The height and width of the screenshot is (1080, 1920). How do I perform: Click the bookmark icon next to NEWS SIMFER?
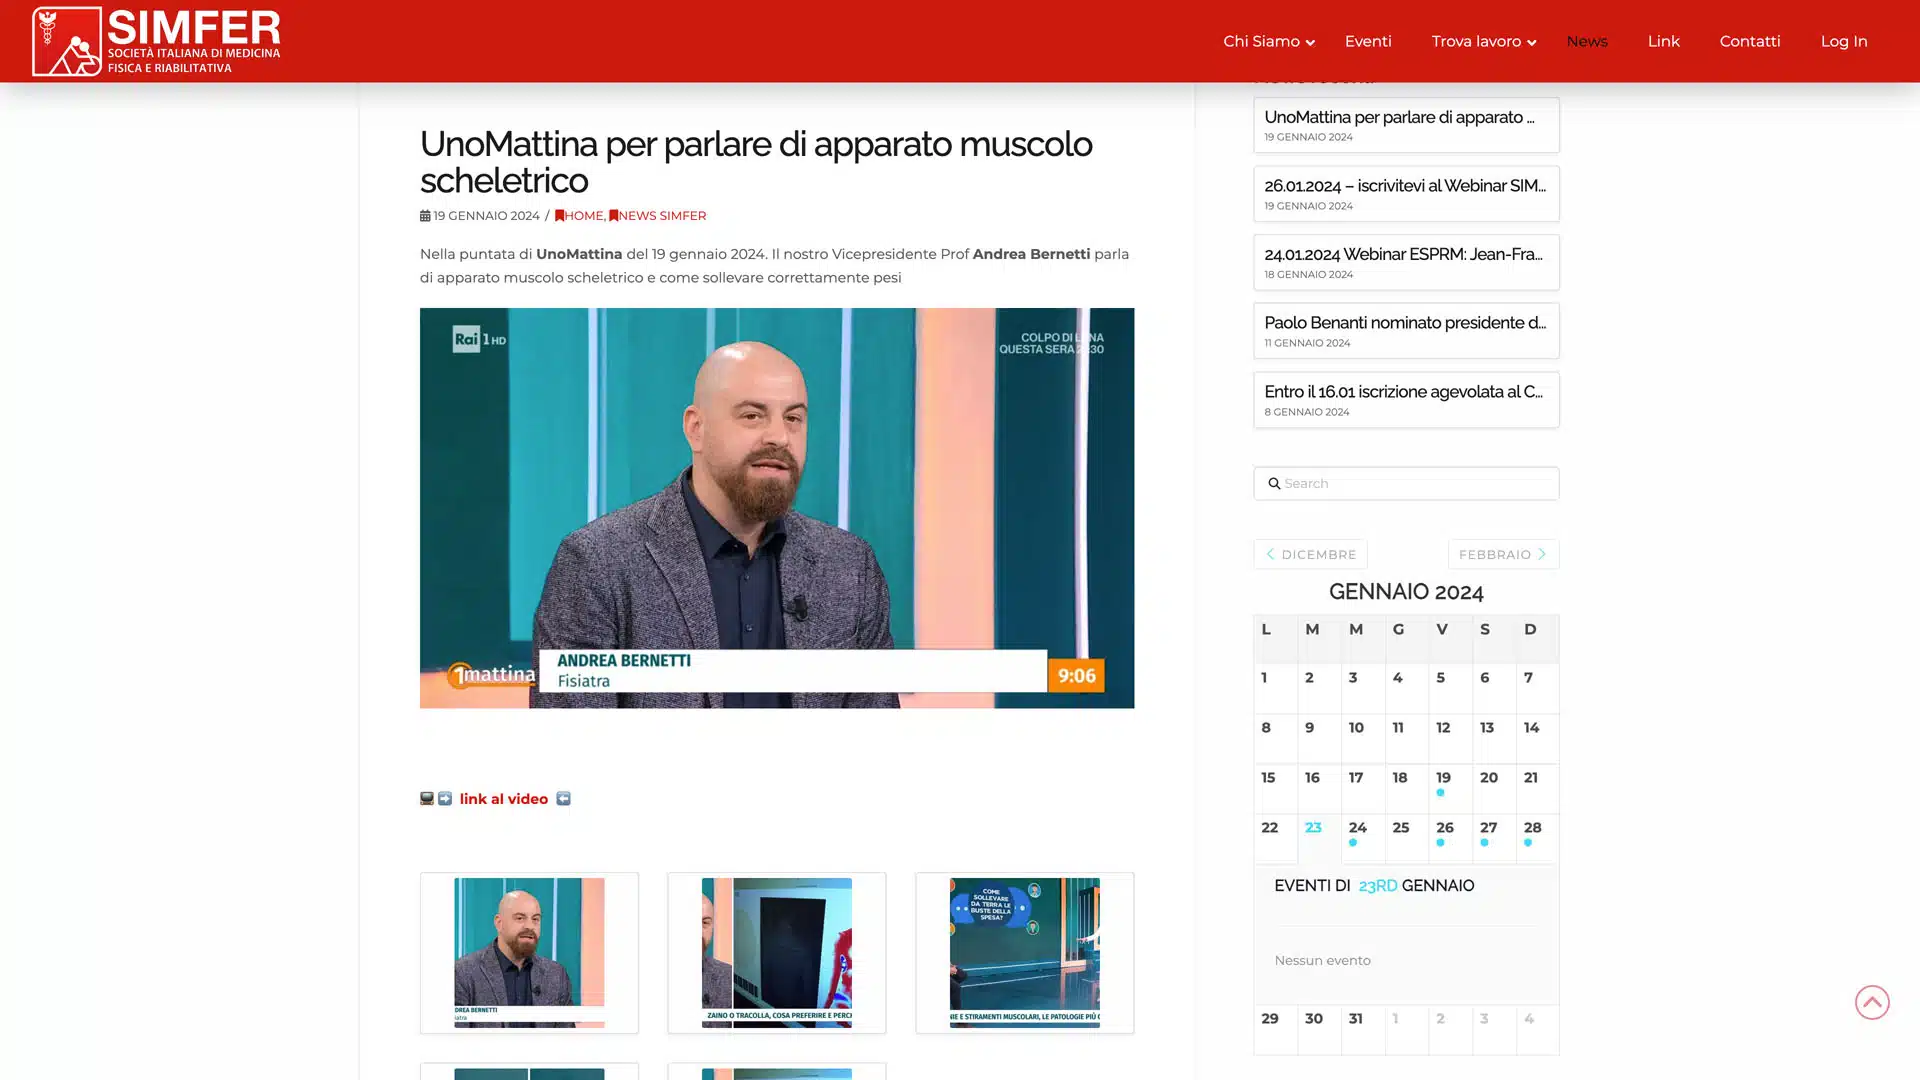pos(614,216)
